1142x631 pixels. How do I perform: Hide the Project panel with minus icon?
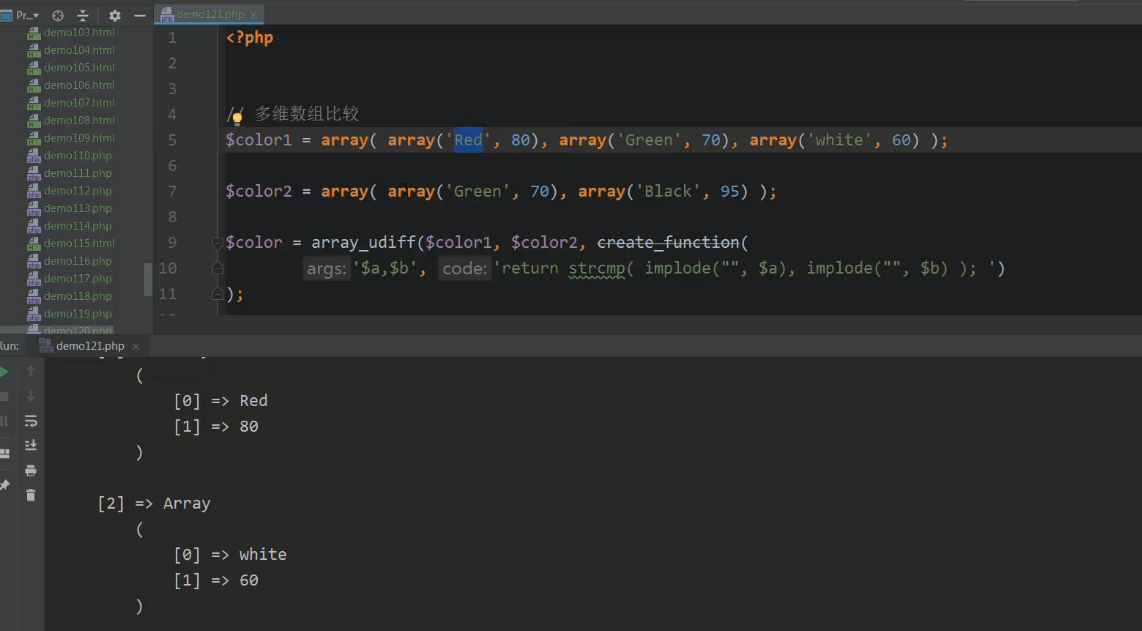coord(140,16)
